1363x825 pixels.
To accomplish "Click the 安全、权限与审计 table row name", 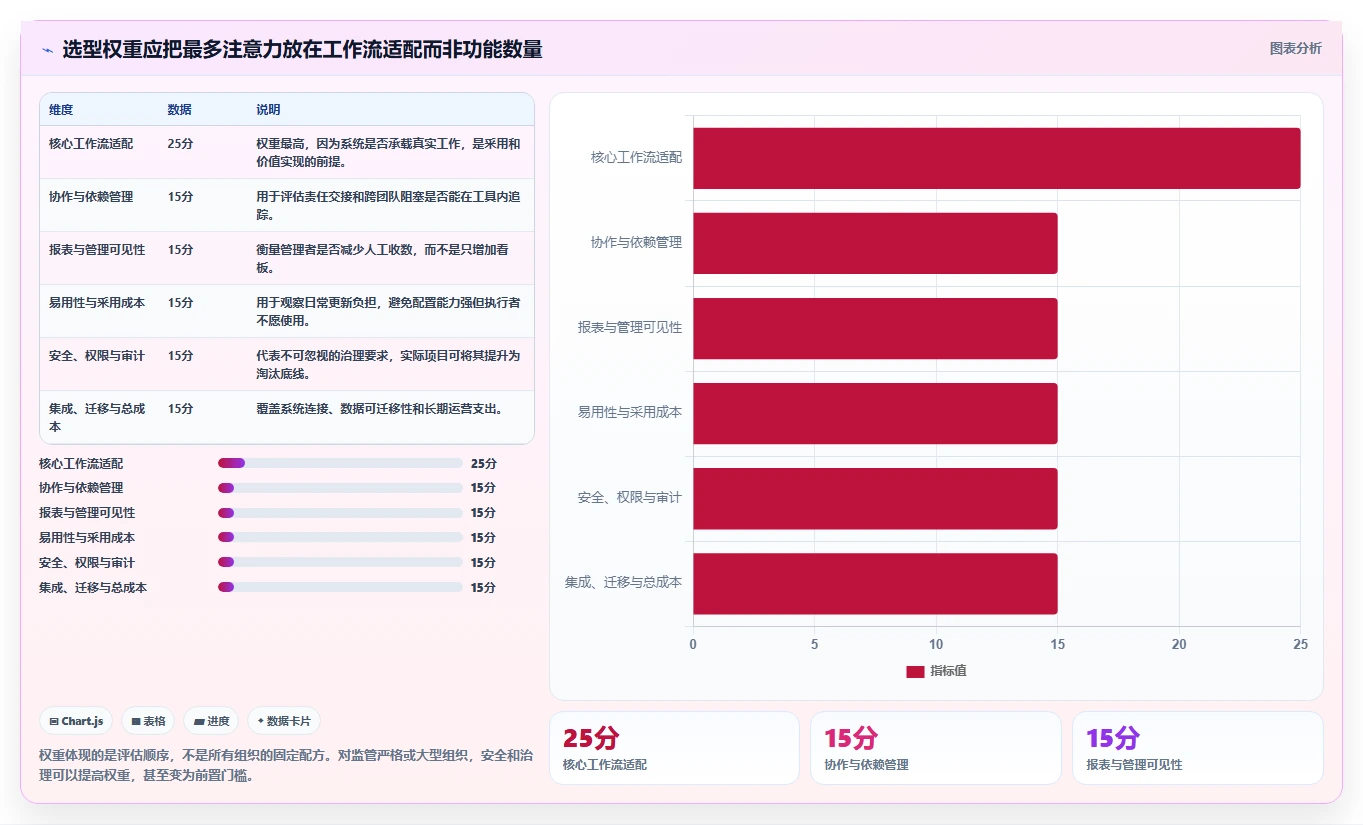I will point(97,355).
